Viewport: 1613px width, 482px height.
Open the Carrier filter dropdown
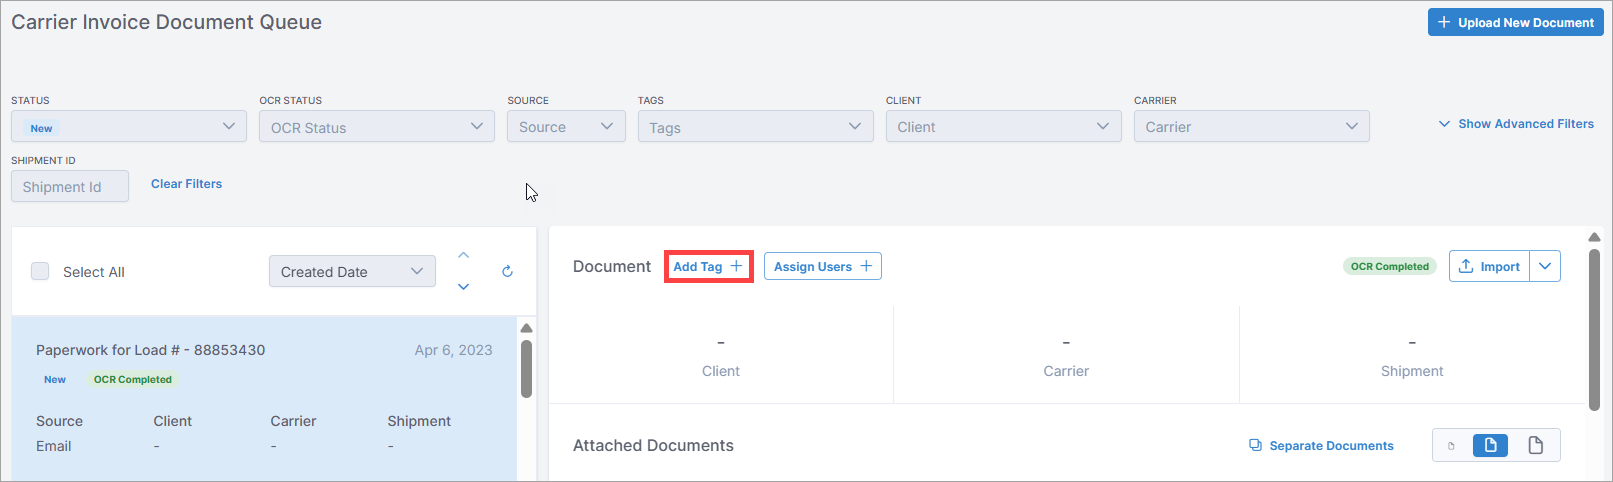coord(1252,127)
